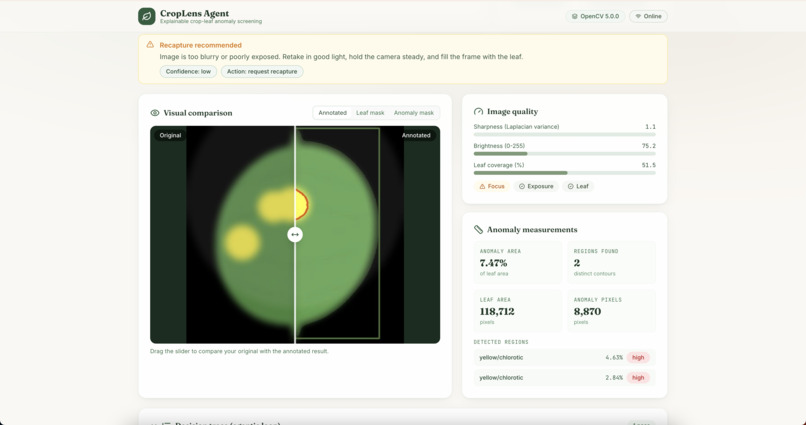Click the CropLens leaf logo icon

point(146,16)
